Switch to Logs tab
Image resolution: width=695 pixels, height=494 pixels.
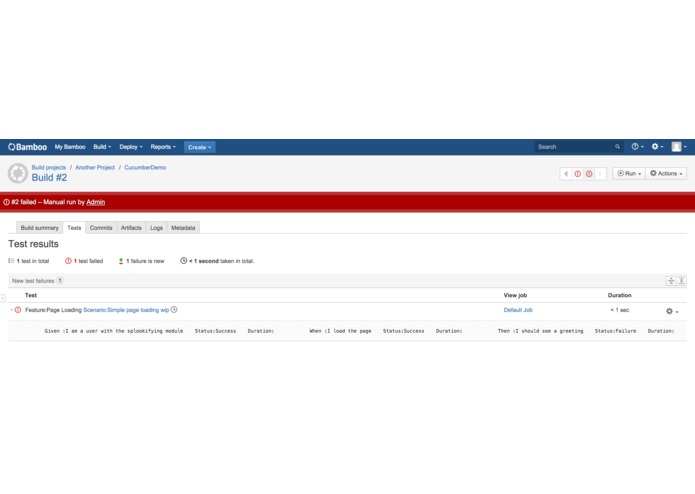tap(156, 228)
